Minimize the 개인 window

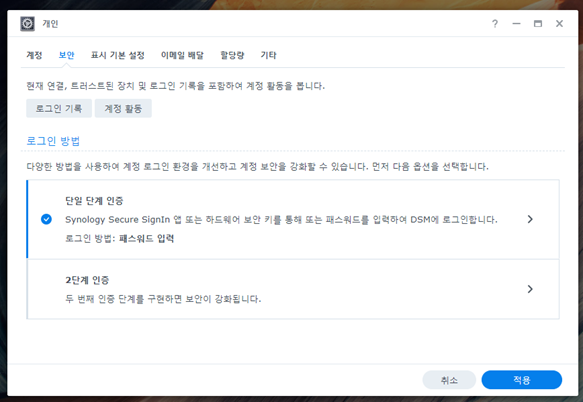(x=516, y=24)
